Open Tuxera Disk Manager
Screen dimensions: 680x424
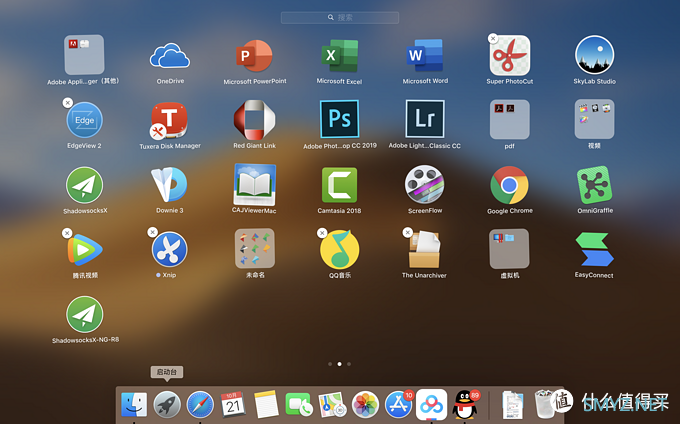pyautogui.click(x=169, y=120)
